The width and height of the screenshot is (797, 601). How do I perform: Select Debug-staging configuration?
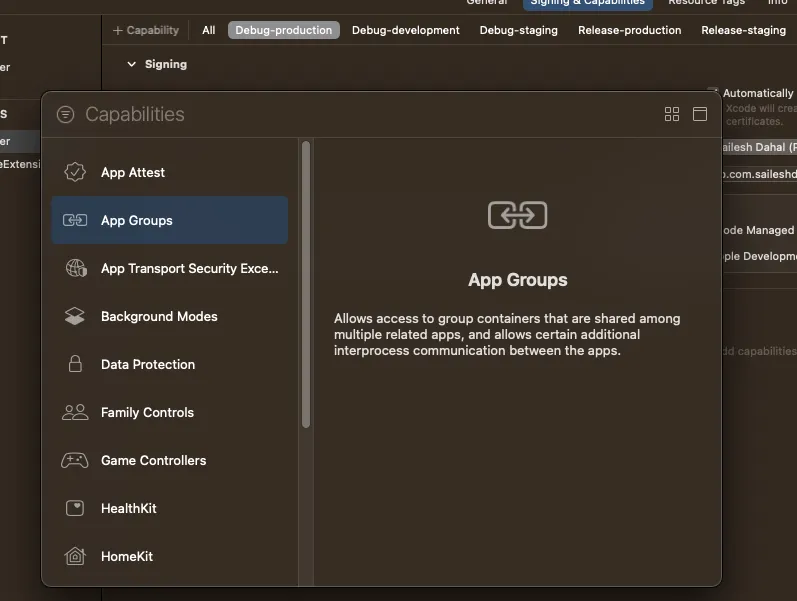(518, 31)
